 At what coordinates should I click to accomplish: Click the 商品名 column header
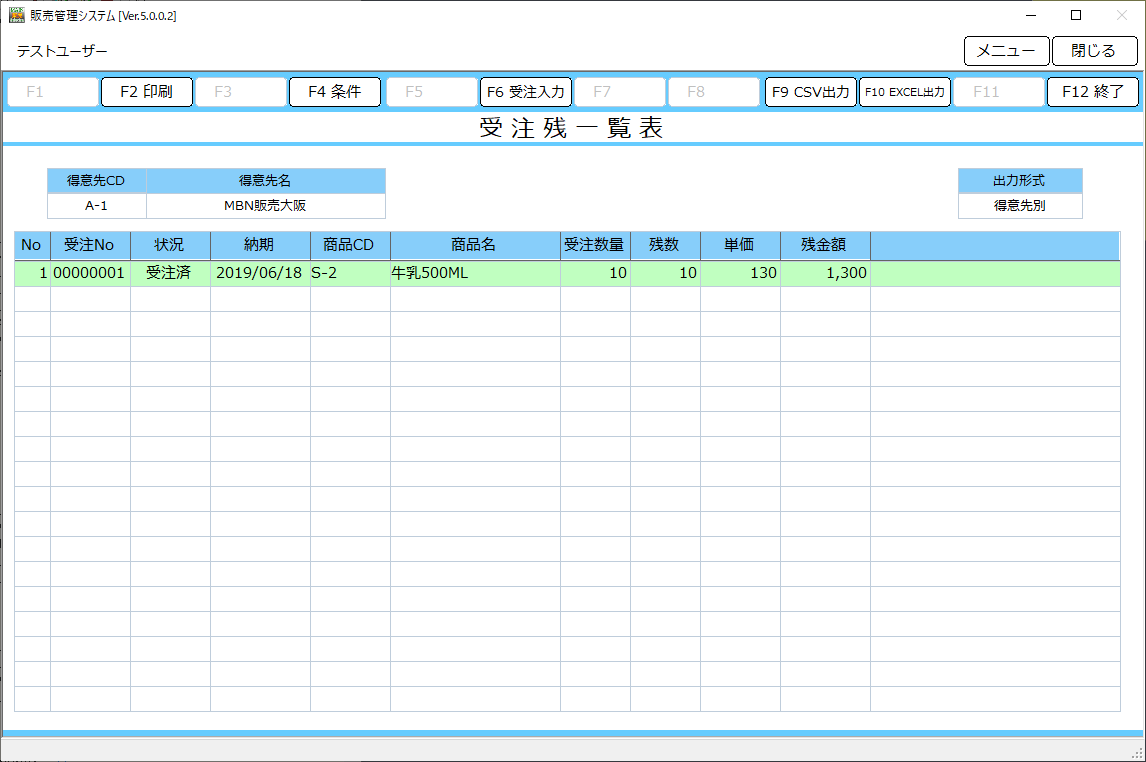(x=474, y=245)
